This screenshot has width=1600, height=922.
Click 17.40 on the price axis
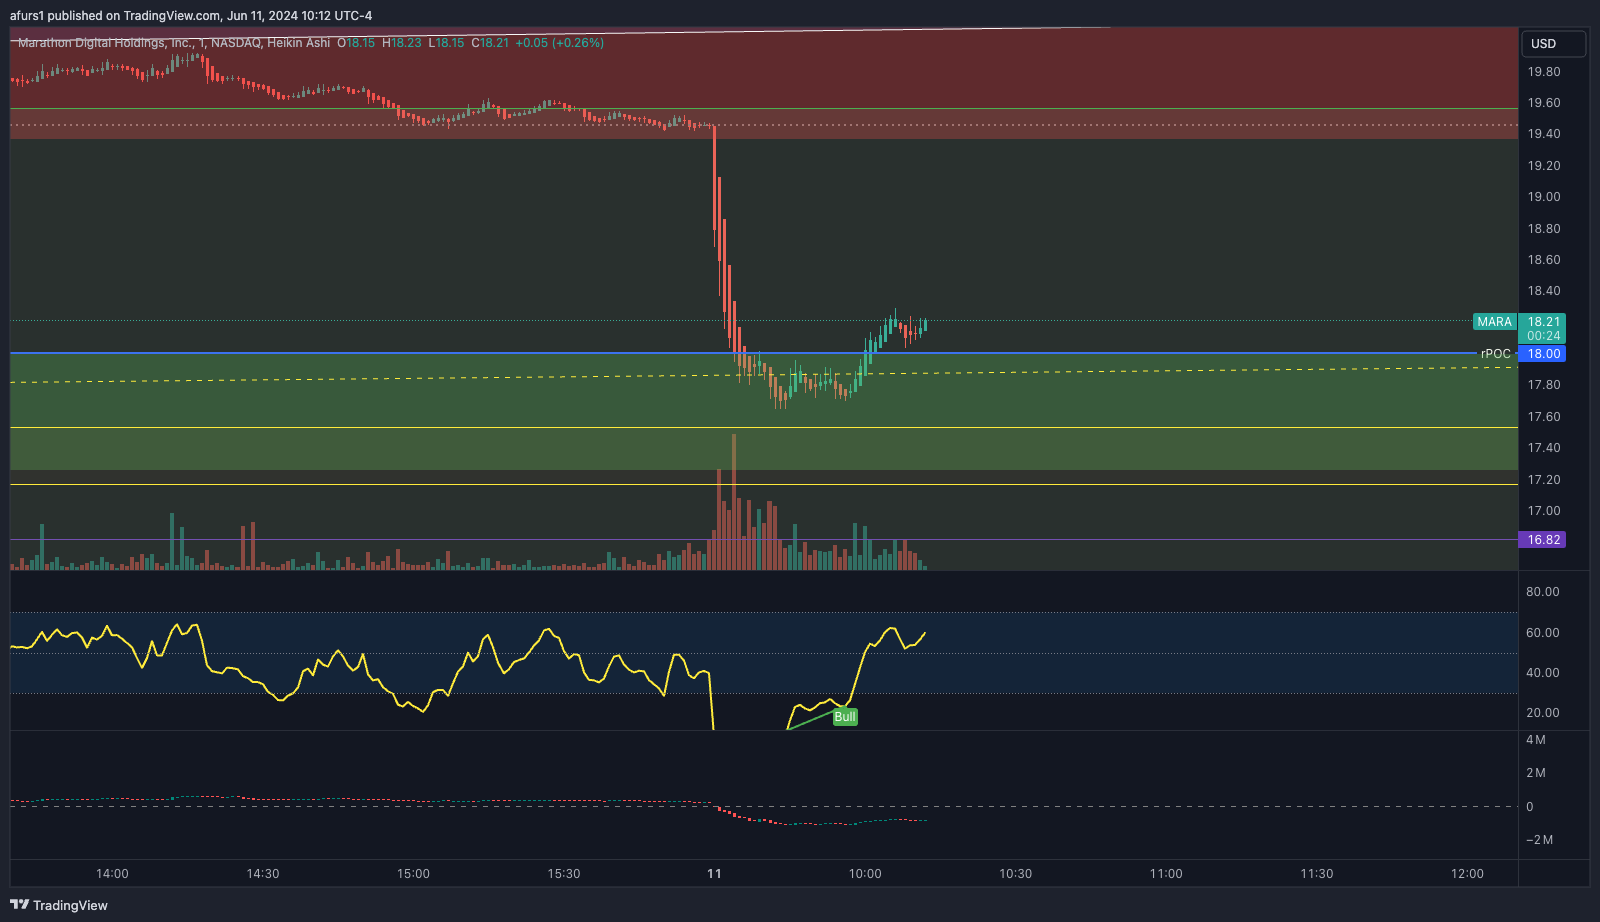pyautogui.click(x=1544, y=448)
